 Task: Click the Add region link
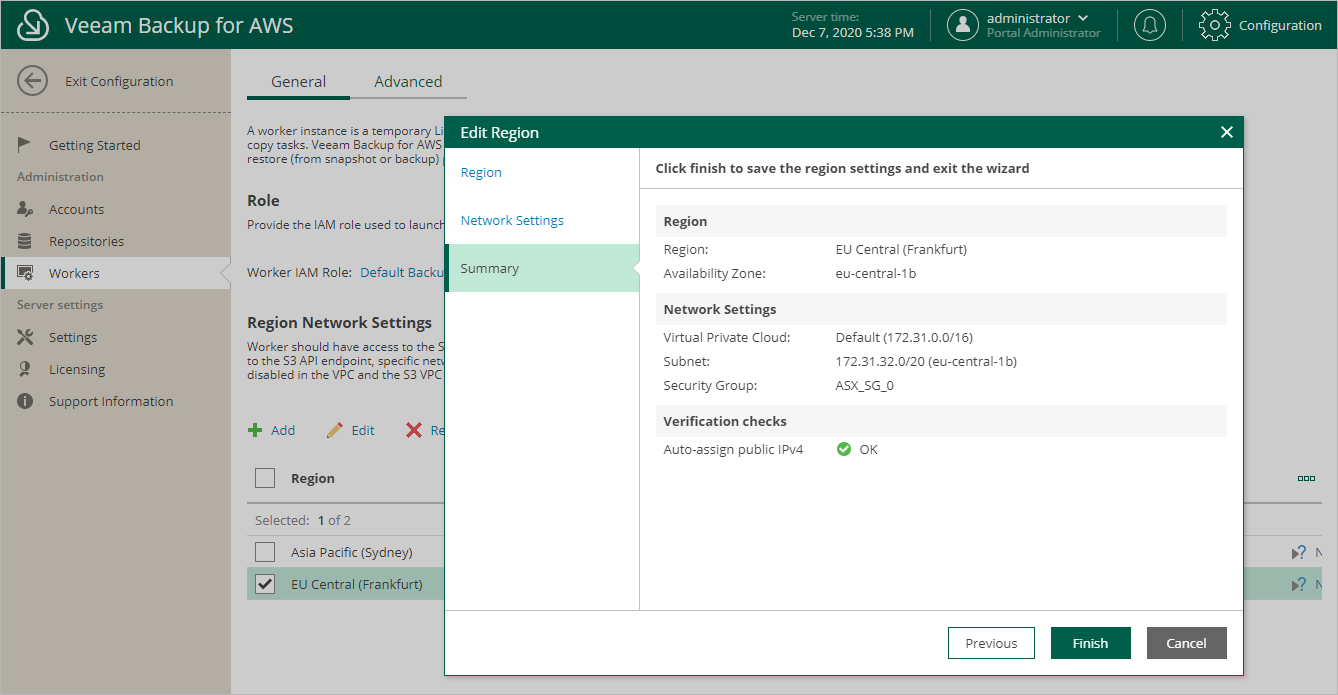point(283,430)
